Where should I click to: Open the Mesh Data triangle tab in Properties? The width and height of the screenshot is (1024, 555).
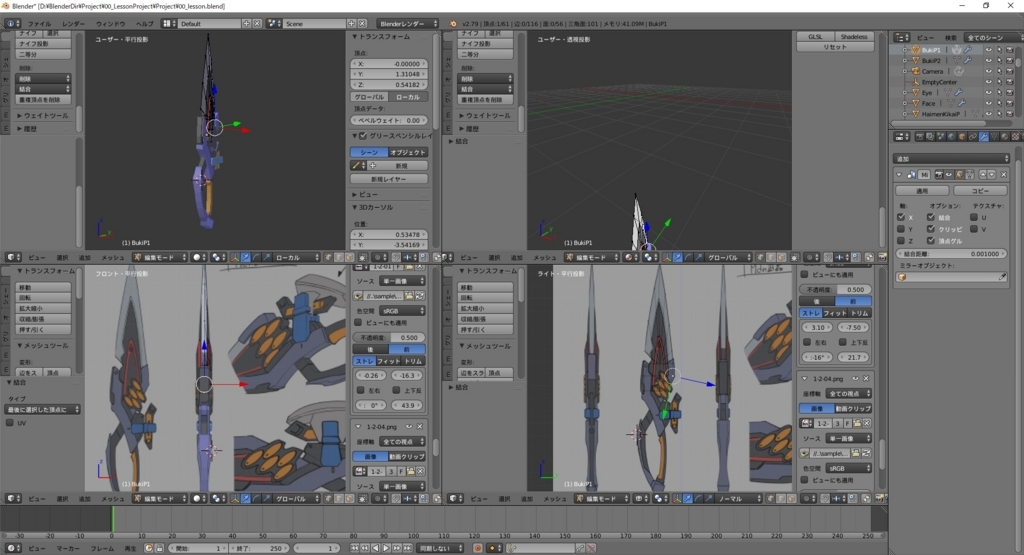point(994,136)
